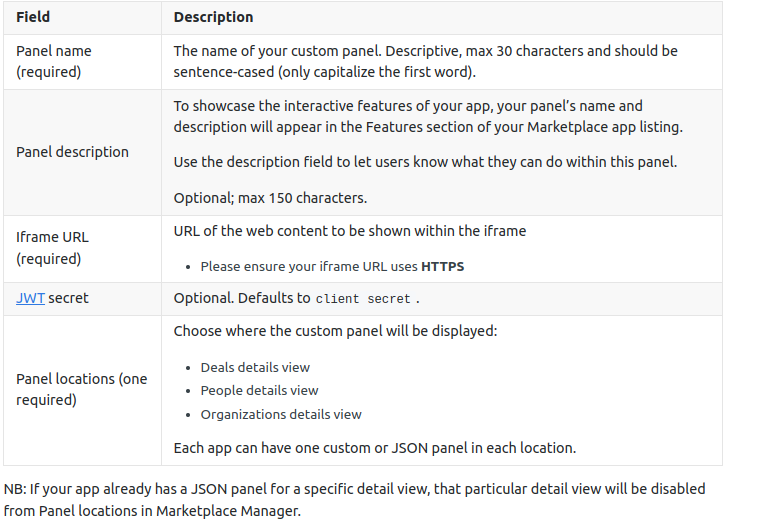
Task: Click the bold HTTPS text
Action: [442, 267]
